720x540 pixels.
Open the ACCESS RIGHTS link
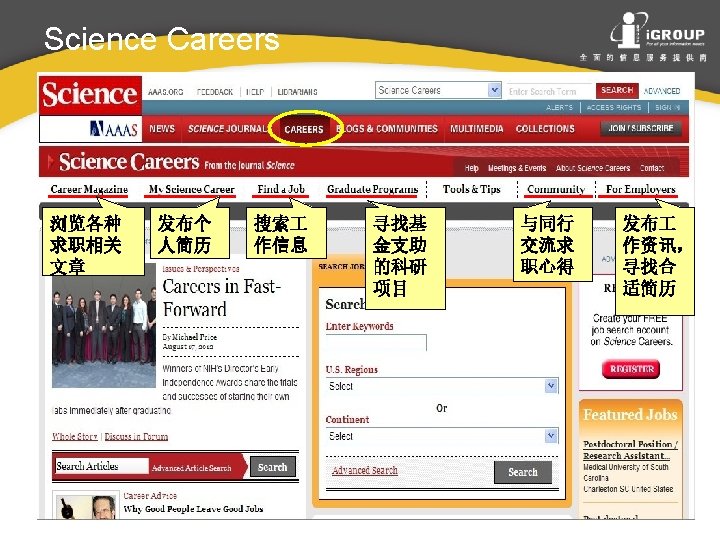[613, 107]
